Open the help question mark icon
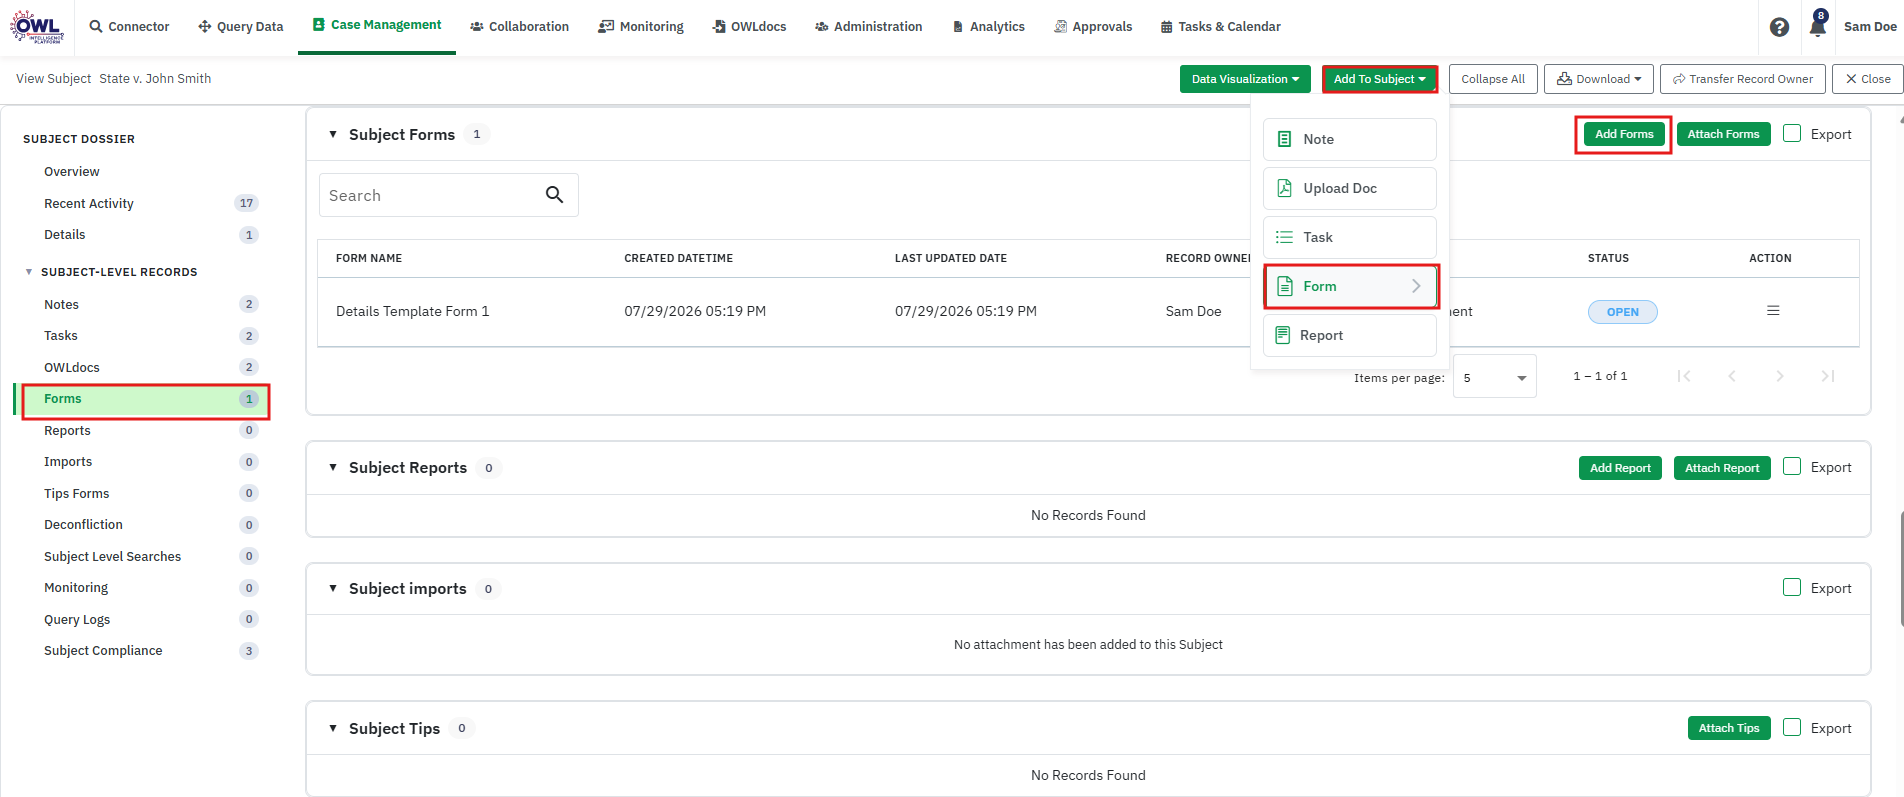The image size is (1904, 797). coord(1779,27)
